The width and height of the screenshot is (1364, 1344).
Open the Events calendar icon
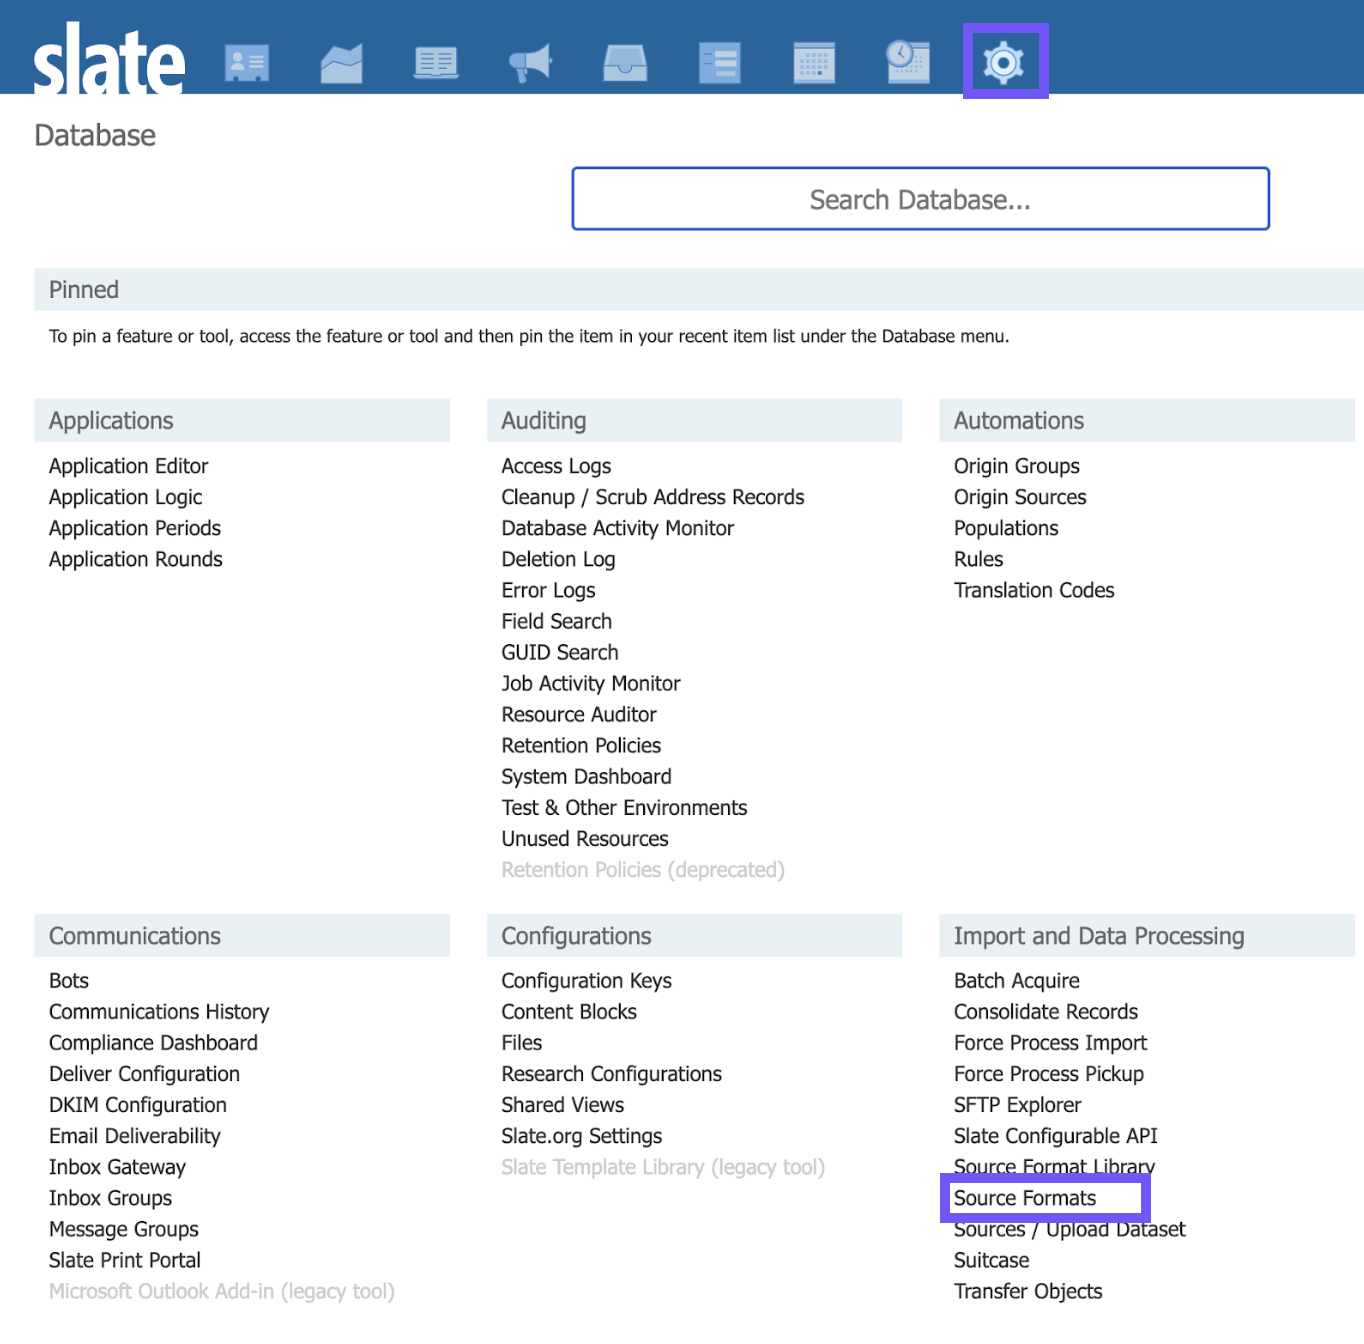coord(814,63)
